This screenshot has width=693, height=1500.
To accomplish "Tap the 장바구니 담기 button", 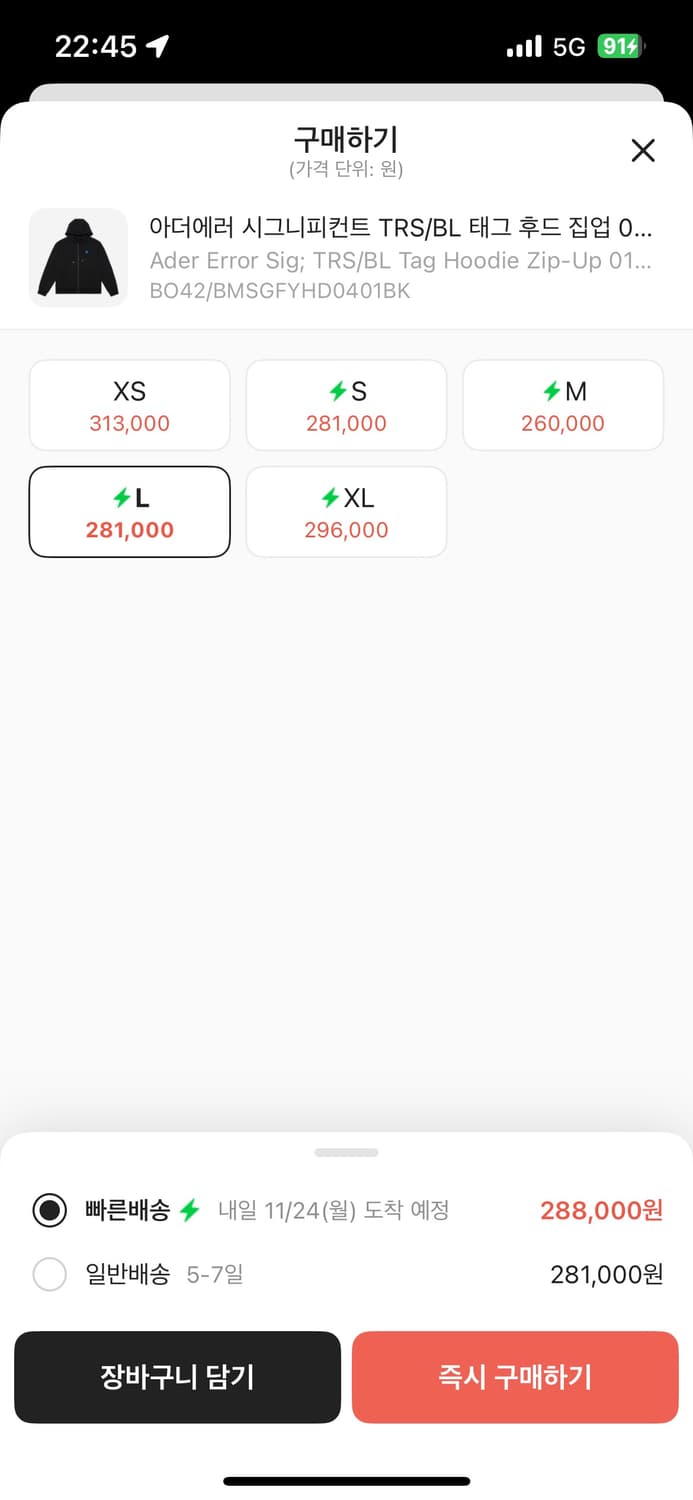I will click(x=177, y=1377).
